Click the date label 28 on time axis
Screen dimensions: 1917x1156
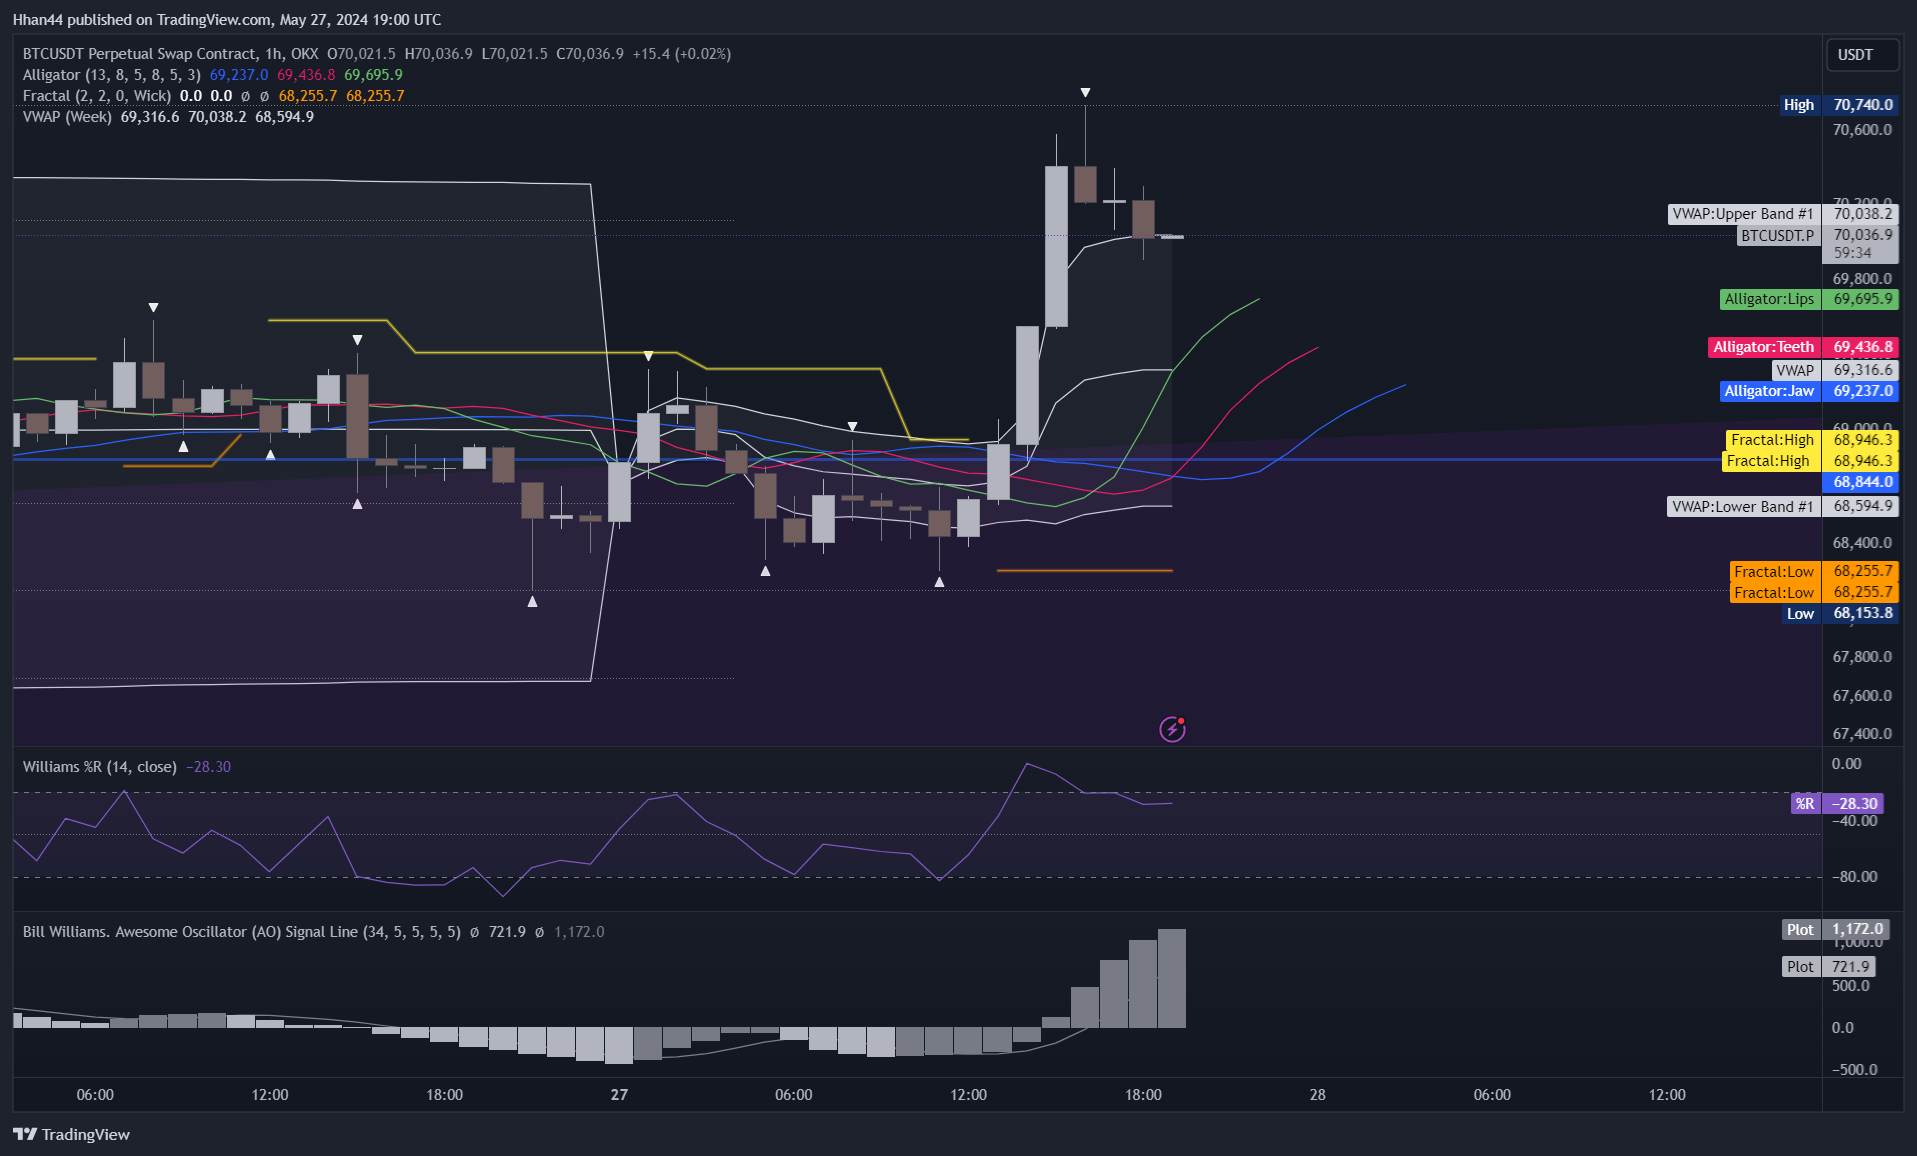[x=1317, y=1095]
